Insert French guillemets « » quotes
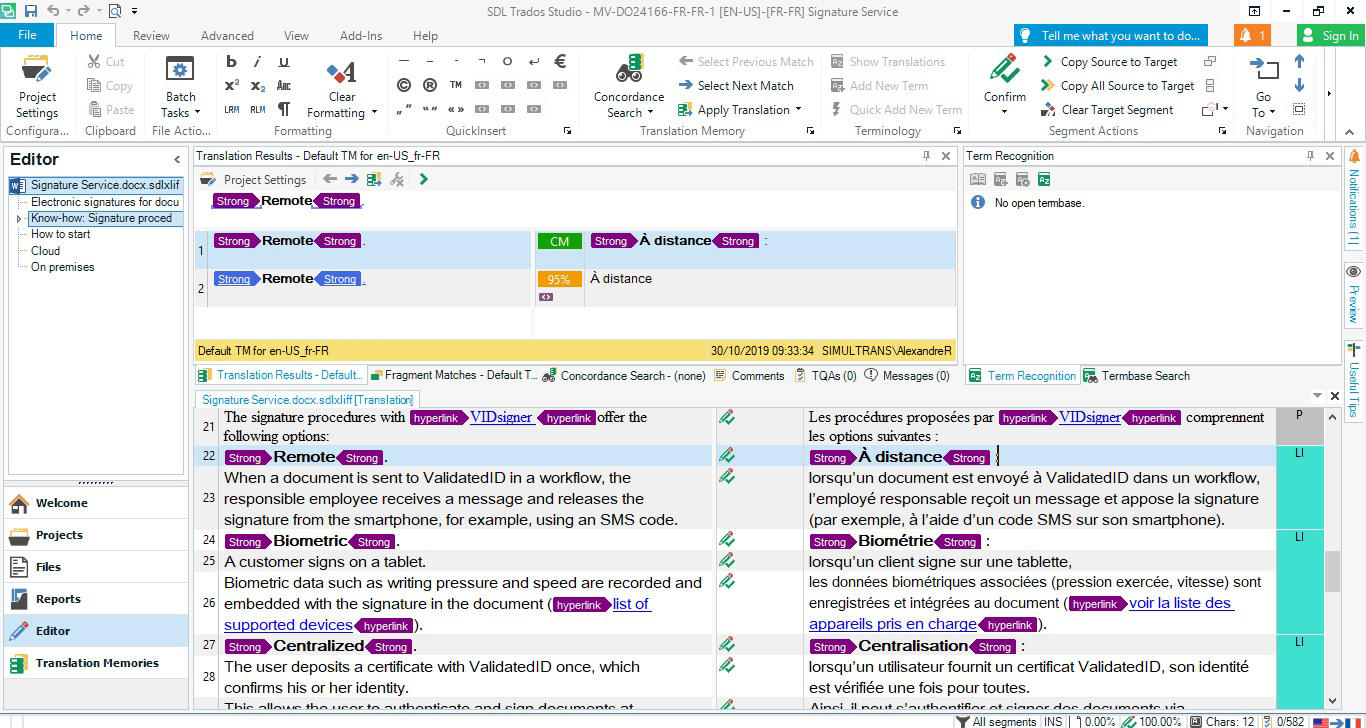Screen dimensions: 1366x728 (x=456, y=109)
